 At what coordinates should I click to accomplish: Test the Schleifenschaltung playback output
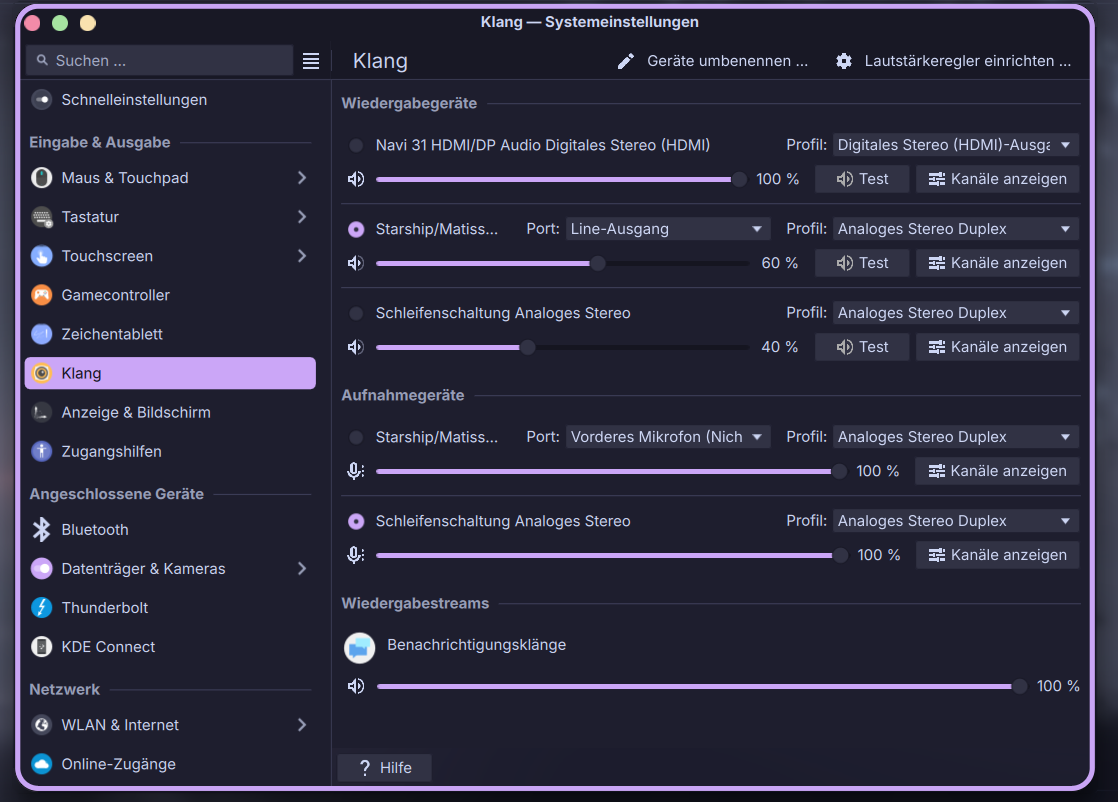(x=862, y=347)
